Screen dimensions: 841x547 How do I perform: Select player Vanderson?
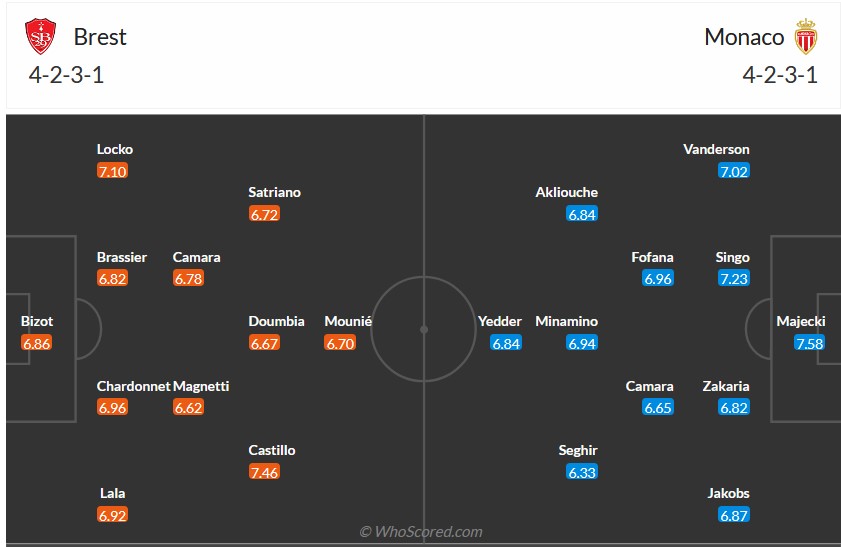(x=716, y=149)
